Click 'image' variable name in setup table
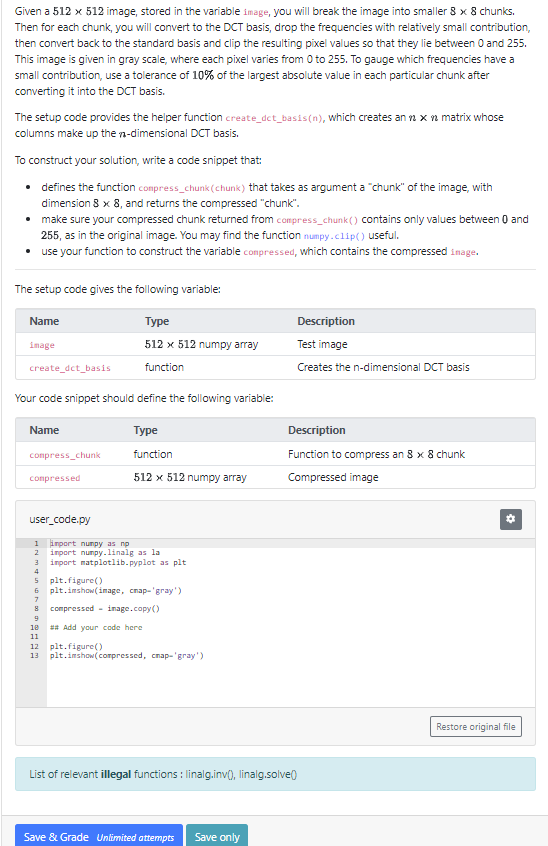Screen dimensions: 548x846 click(42, 345)
